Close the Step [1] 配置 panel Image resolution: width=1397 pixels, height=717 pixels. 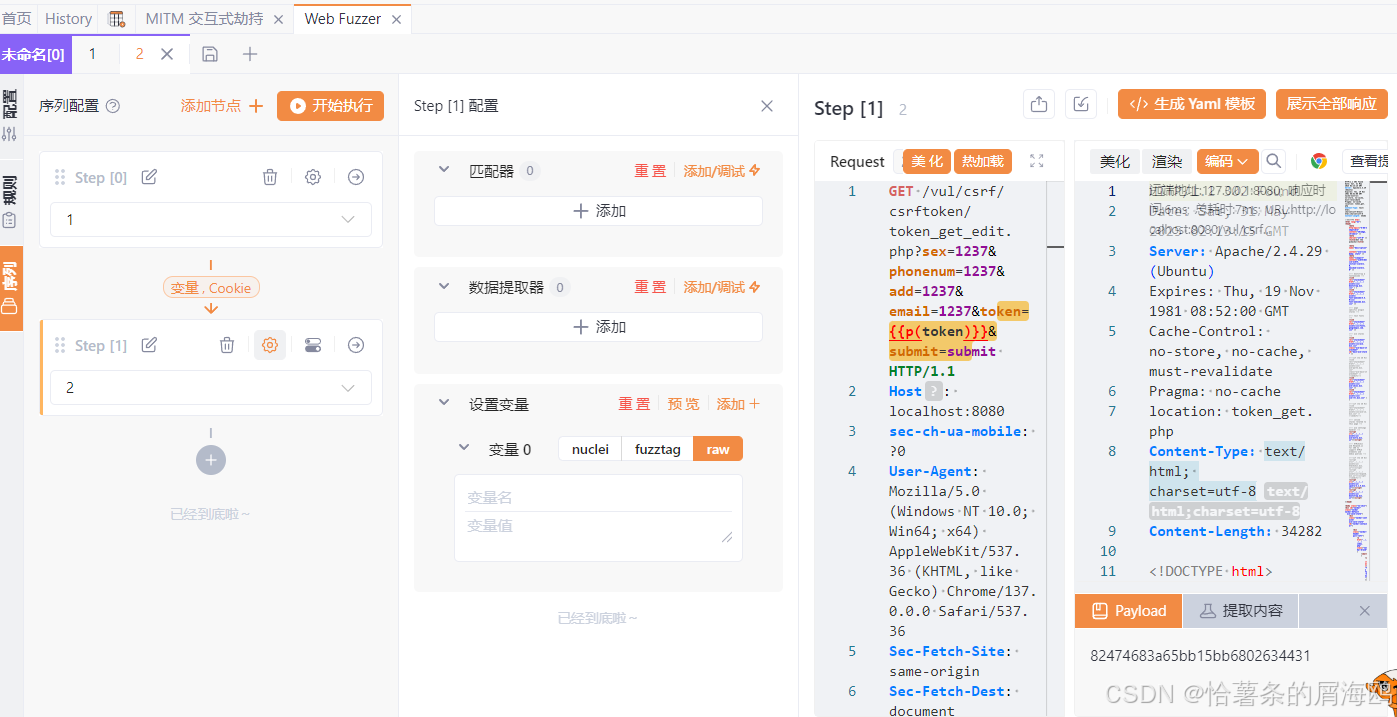tap(767, 106)
